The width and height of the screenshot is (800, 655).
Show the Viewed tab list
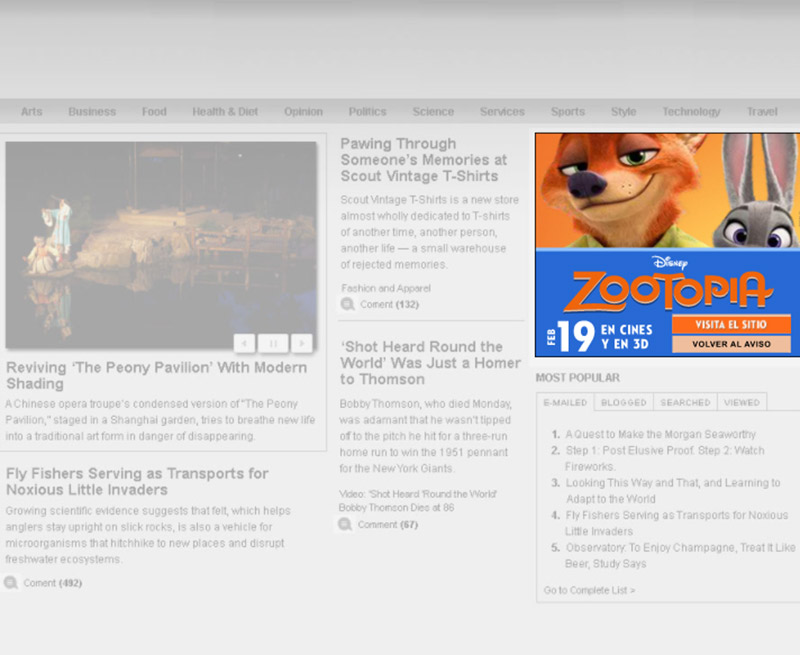(742, 402)
